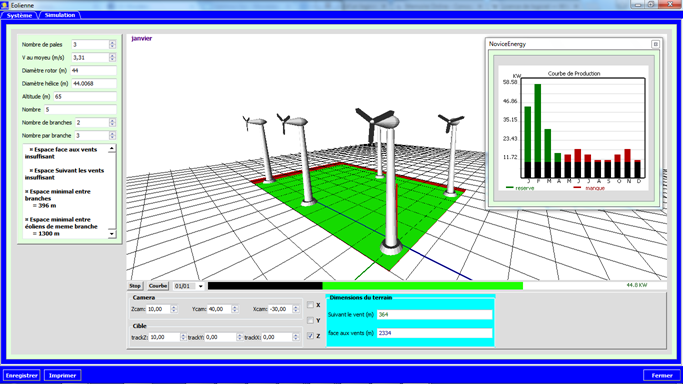Viewport: 683px width, 384px height.
Task: Click the Nombre de branches value field
Action: (92, 123)
